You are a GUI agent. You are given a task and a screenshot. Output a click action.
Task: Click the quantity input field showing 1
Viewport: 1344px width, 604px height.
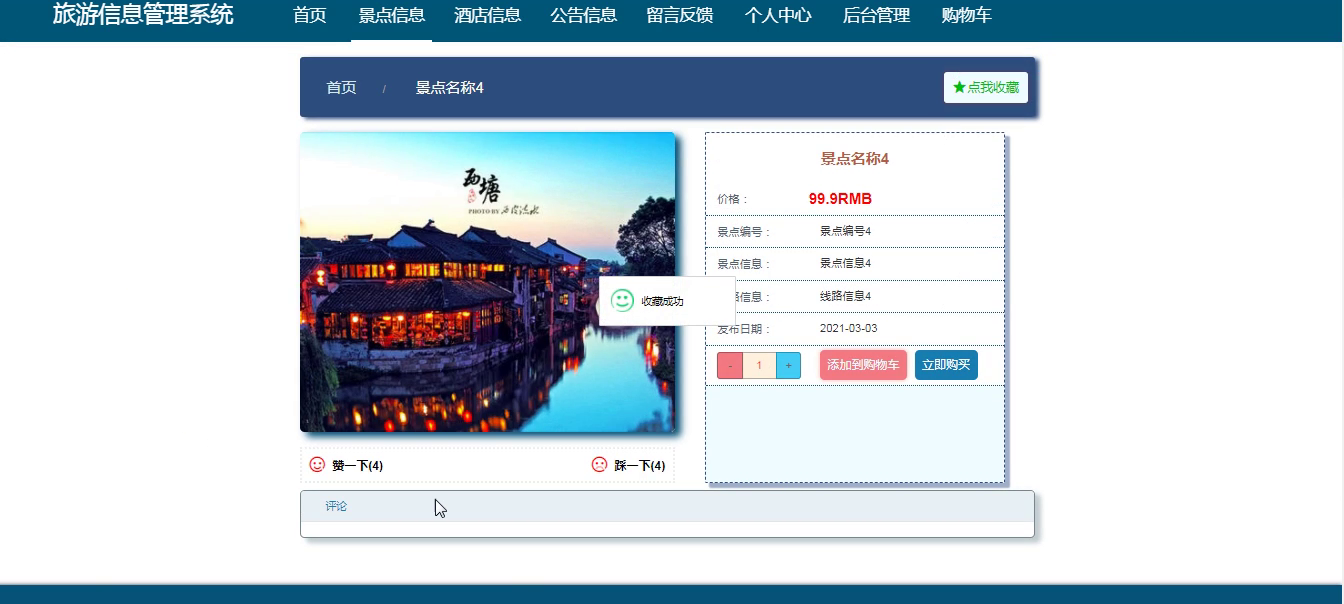coord(759,366)
